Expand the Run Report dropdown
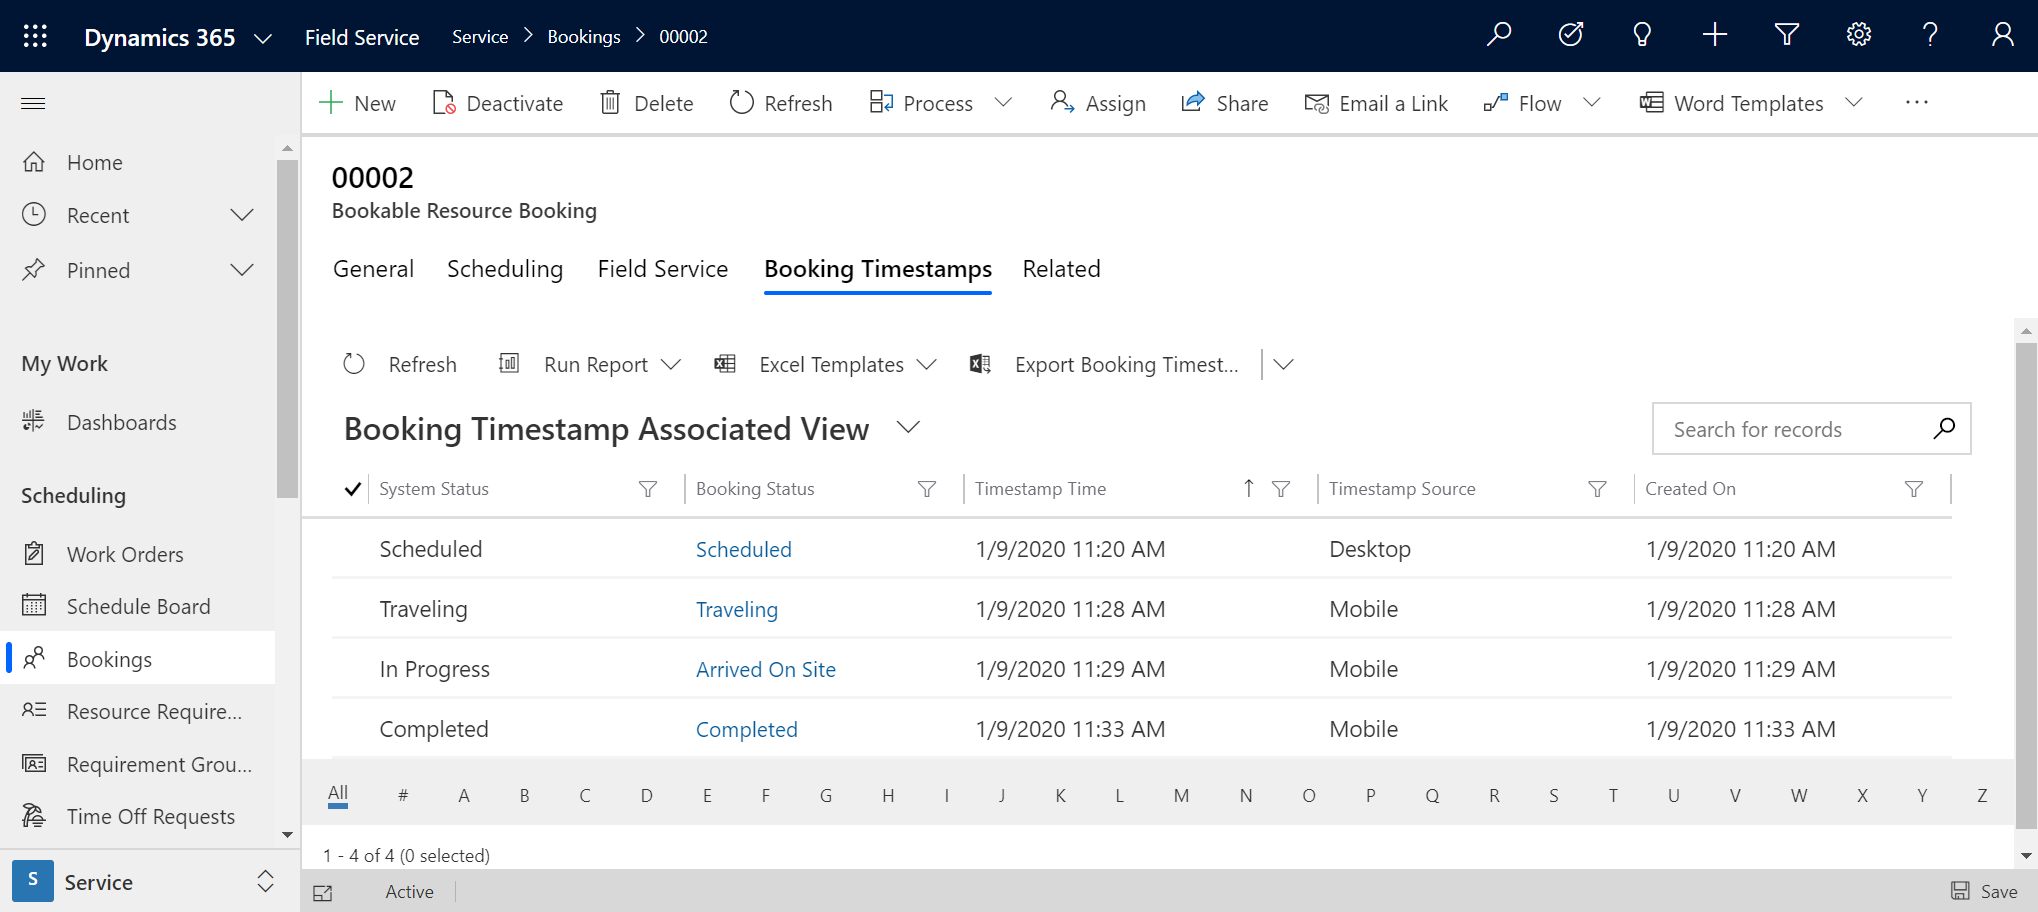 671,365
